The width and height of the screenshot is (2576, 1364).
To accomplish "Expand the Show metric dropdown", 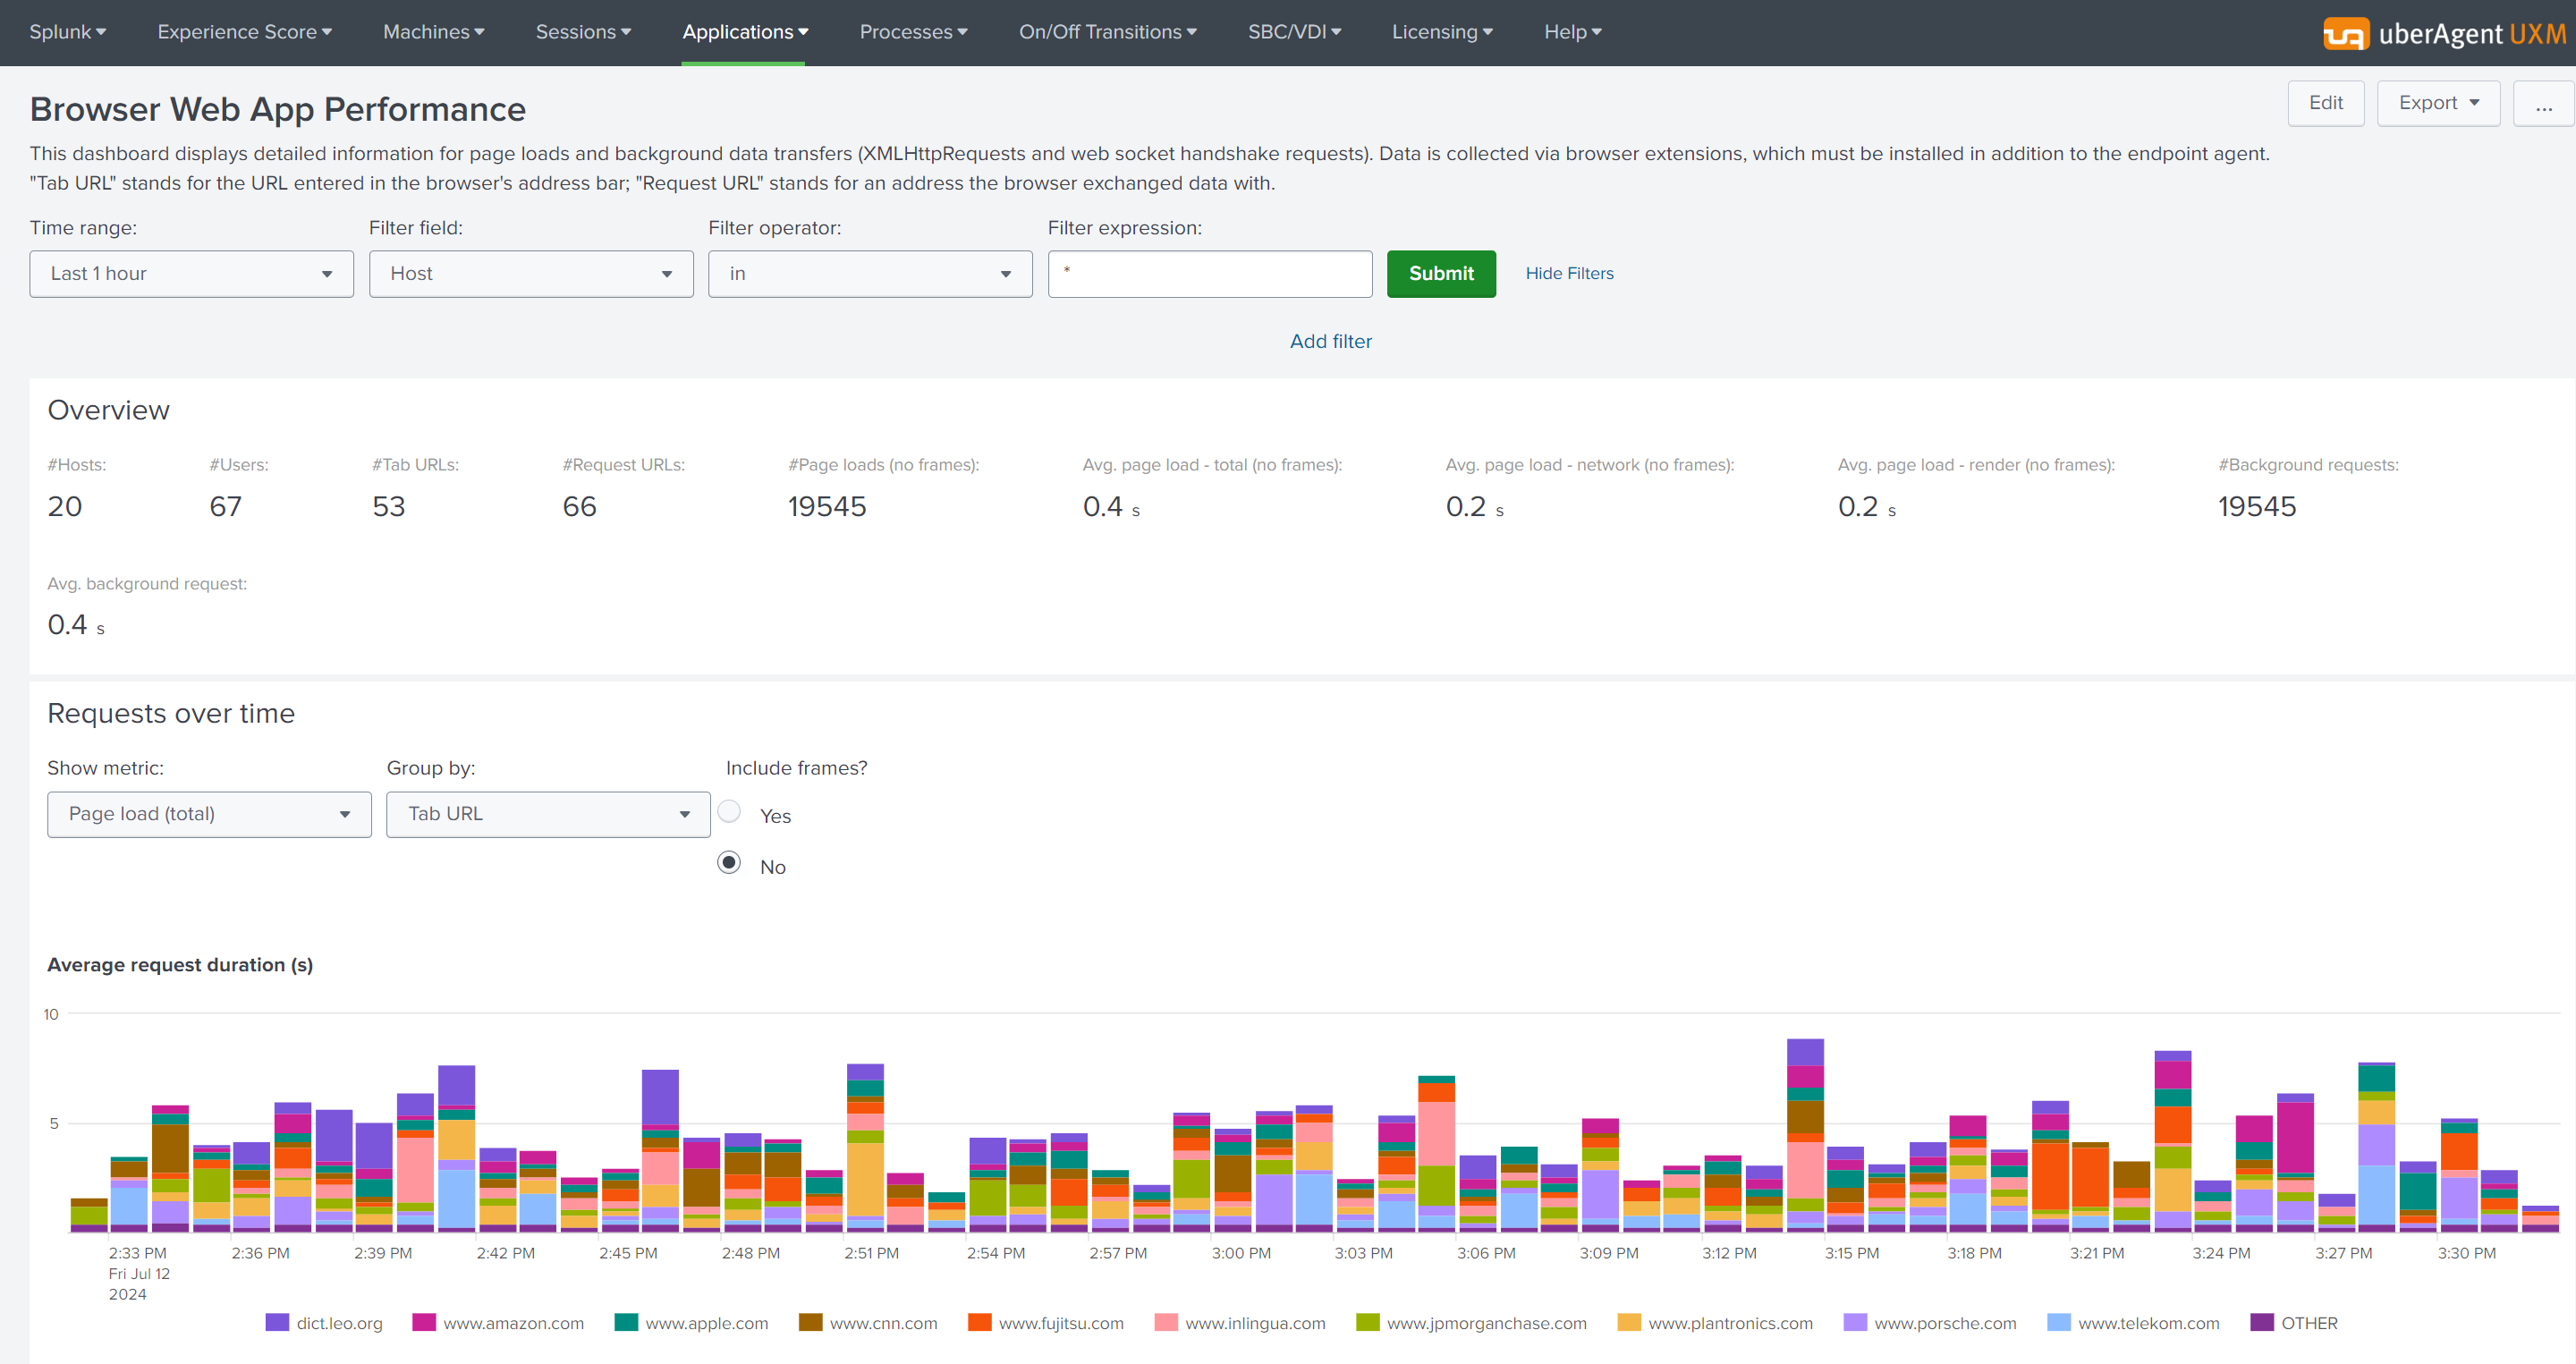I will click(x=209, y=814).
